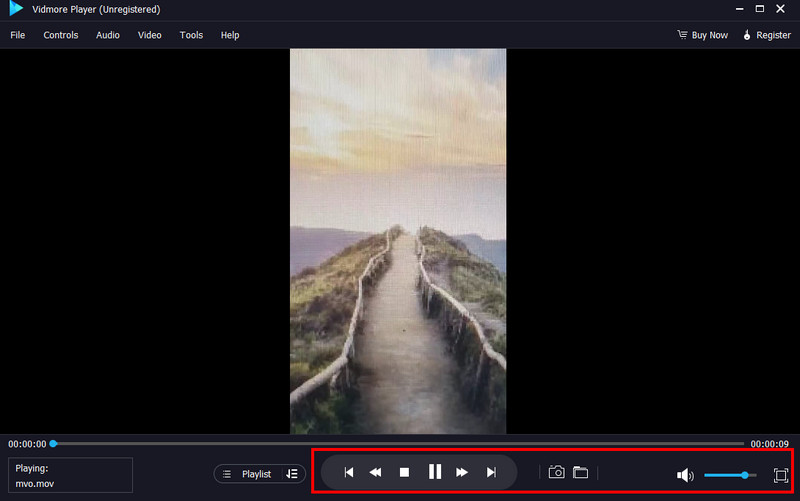The width and height of the screenshot is (800, 501).
Task: Click the video display area
Action: (398, 241)
